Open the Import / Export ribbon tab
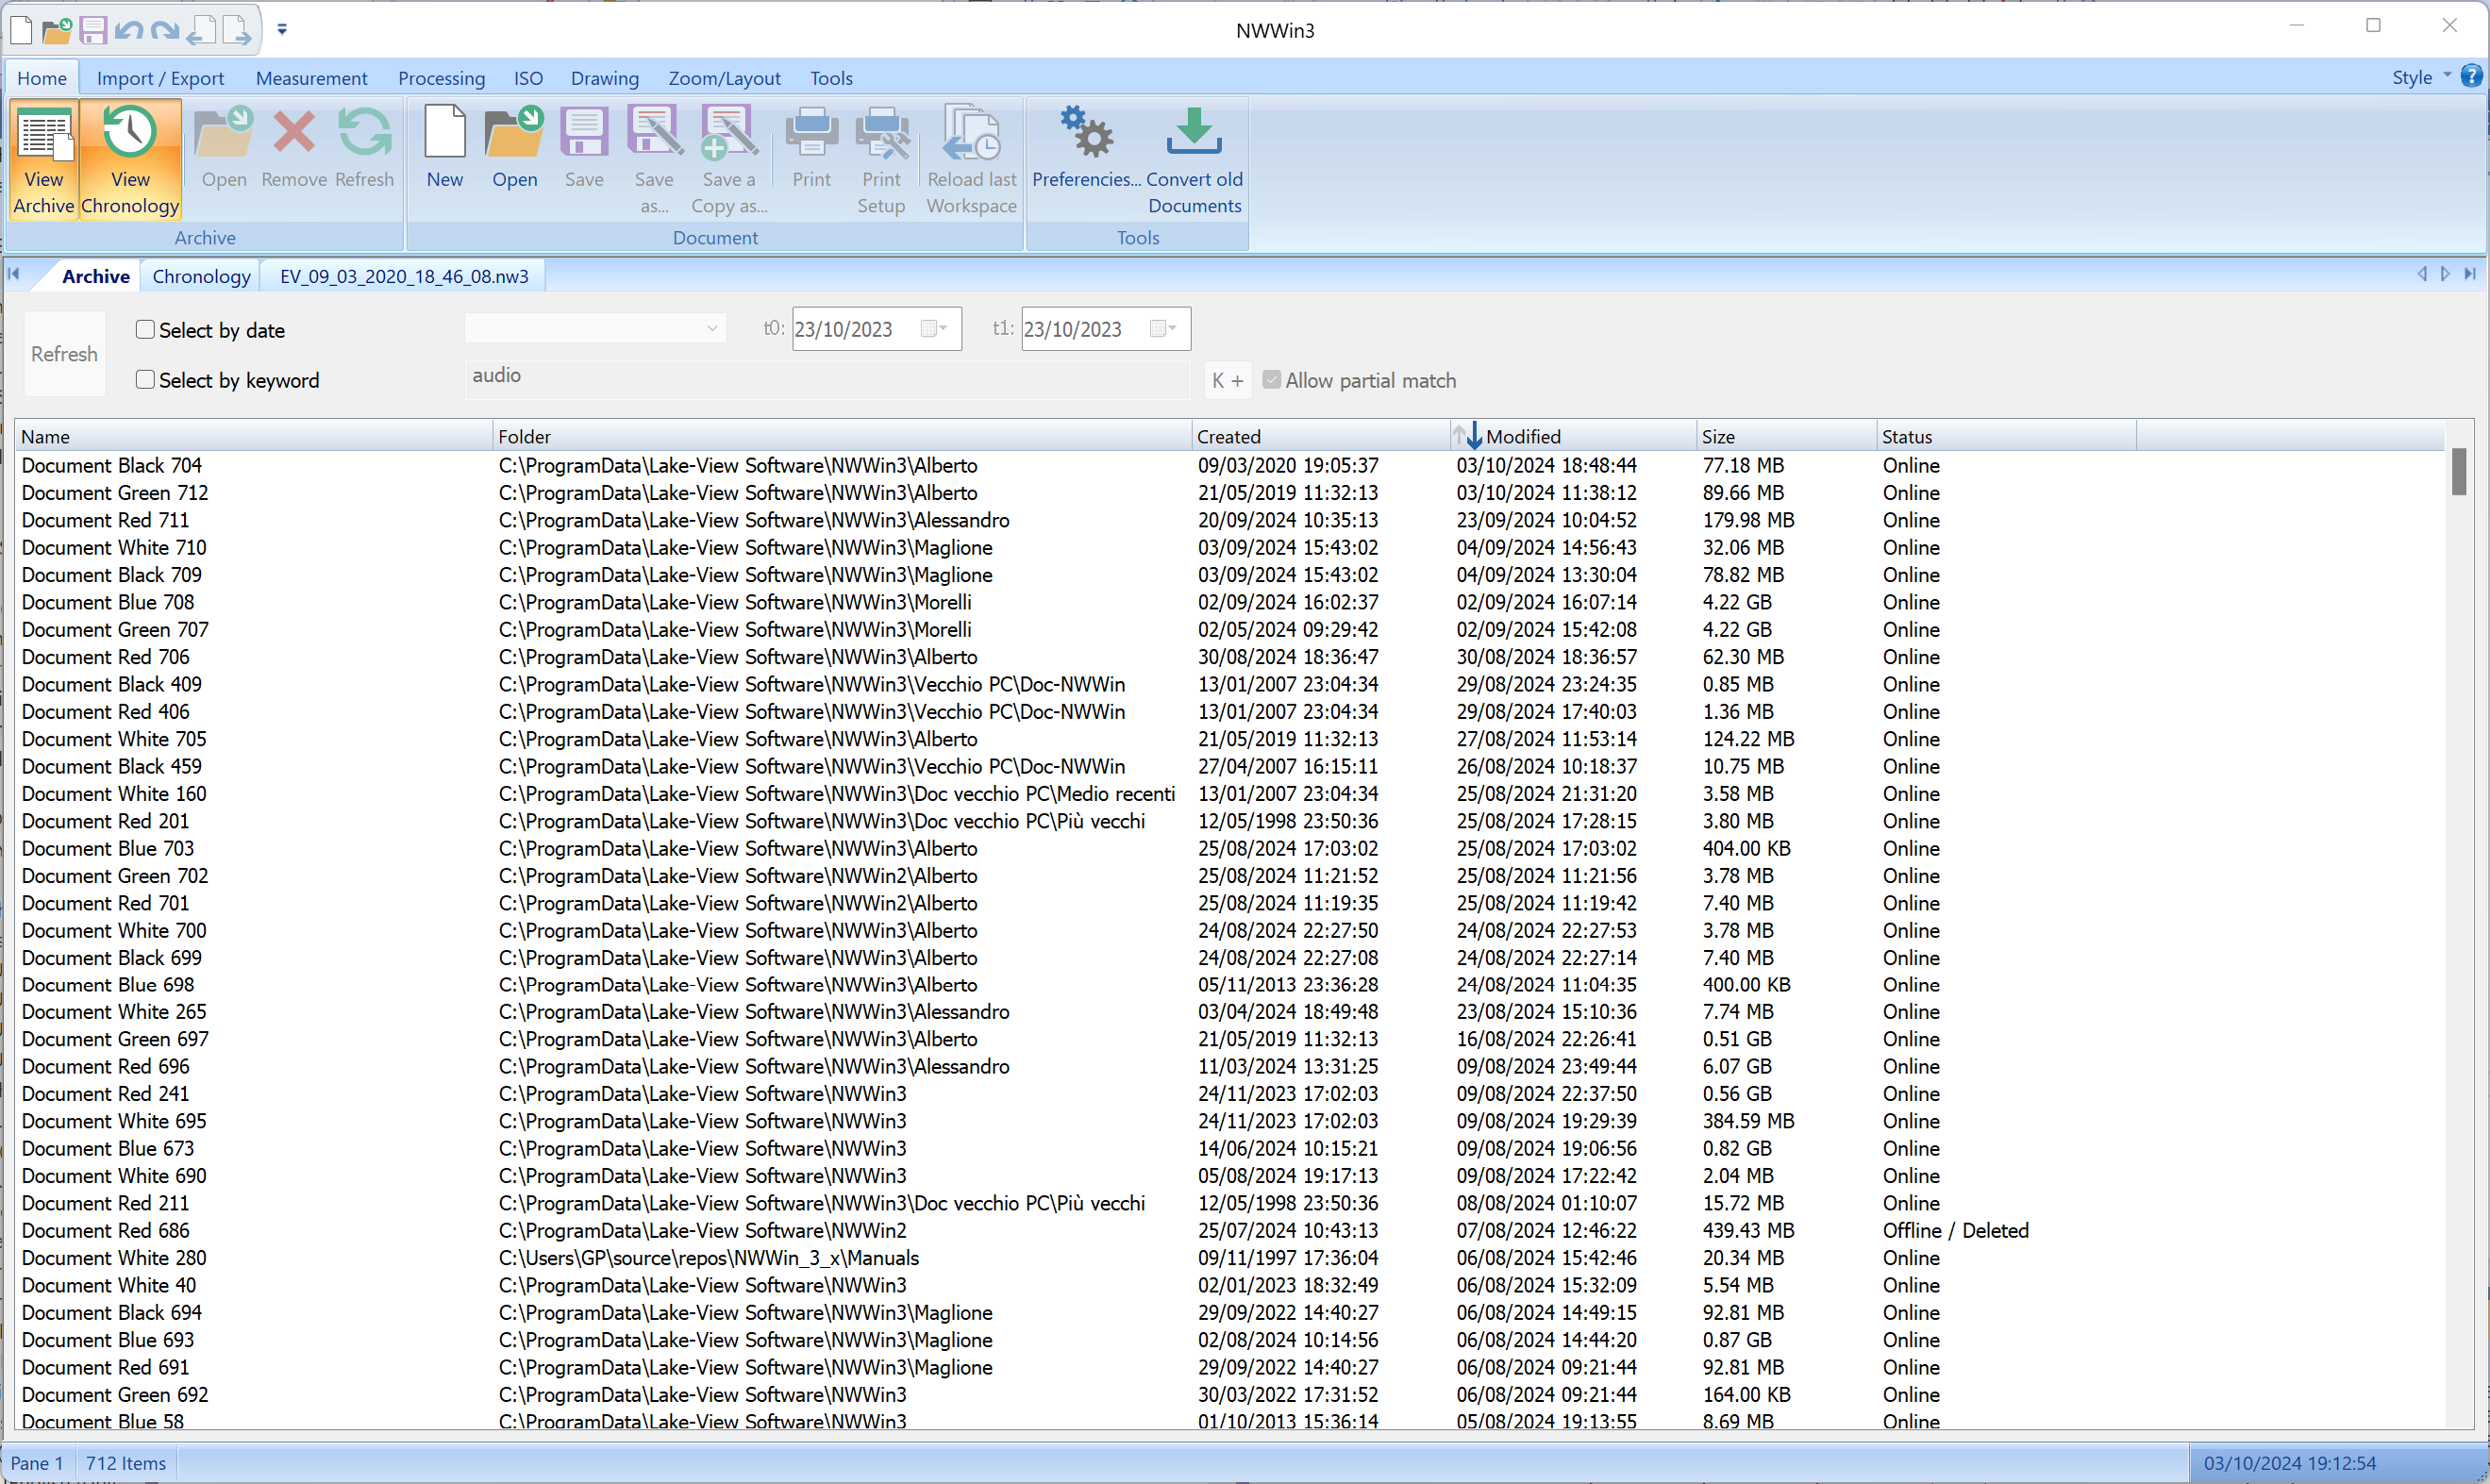The width and height of the screenshot is (2490, 1484). pos(160,78)
